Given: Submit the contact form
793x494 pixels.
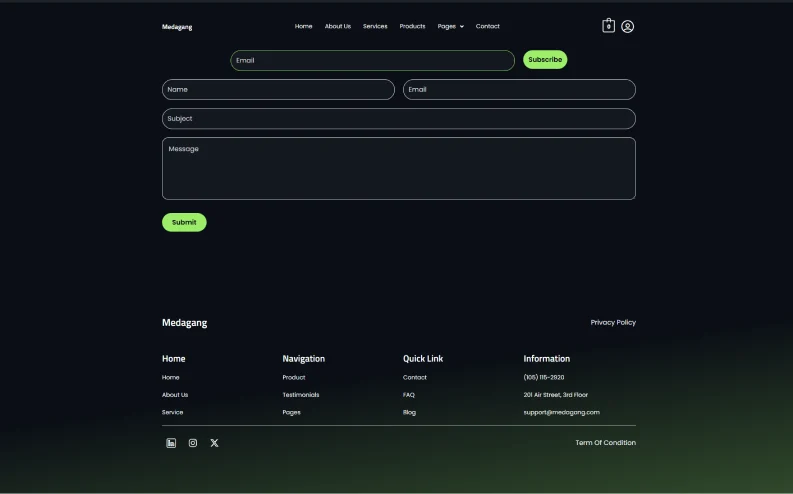Looking at the screenshot, I should (x=184, y=222).
